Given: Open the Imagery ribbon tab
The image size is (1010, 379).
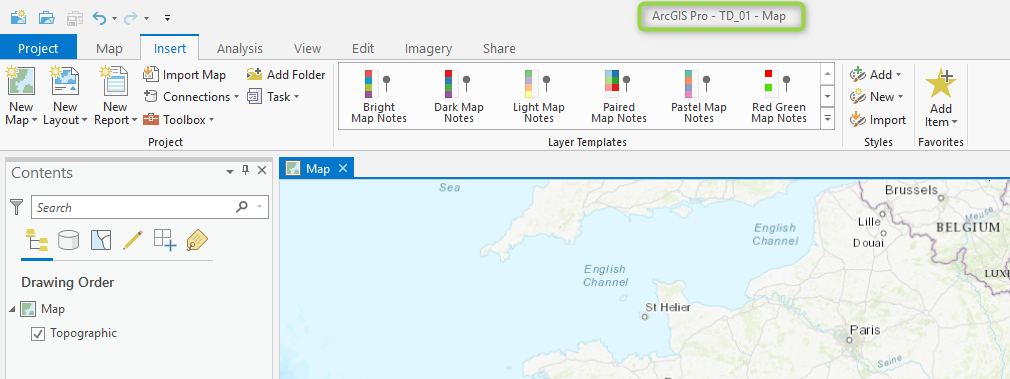Looking at the screenshot, I should [428, 48].
